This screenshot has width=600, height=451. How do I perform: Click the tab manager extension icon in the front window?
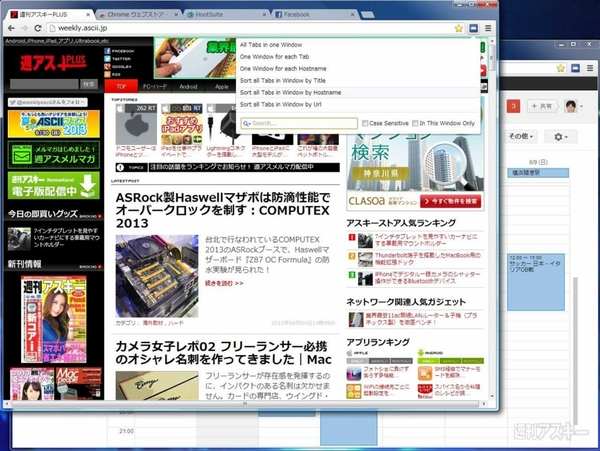point(473,28)
